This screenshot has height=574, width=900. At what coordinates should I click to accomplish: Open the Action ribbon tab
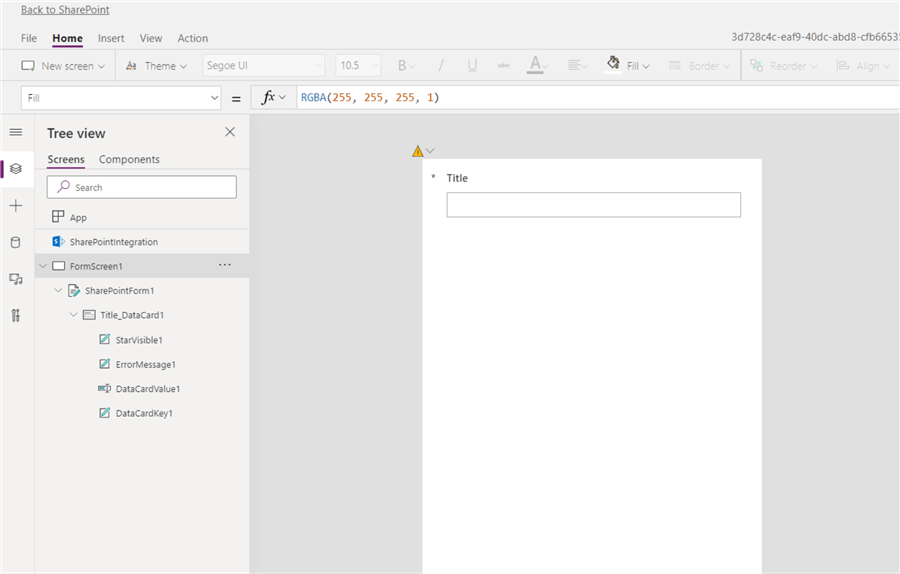pos(192,38)
